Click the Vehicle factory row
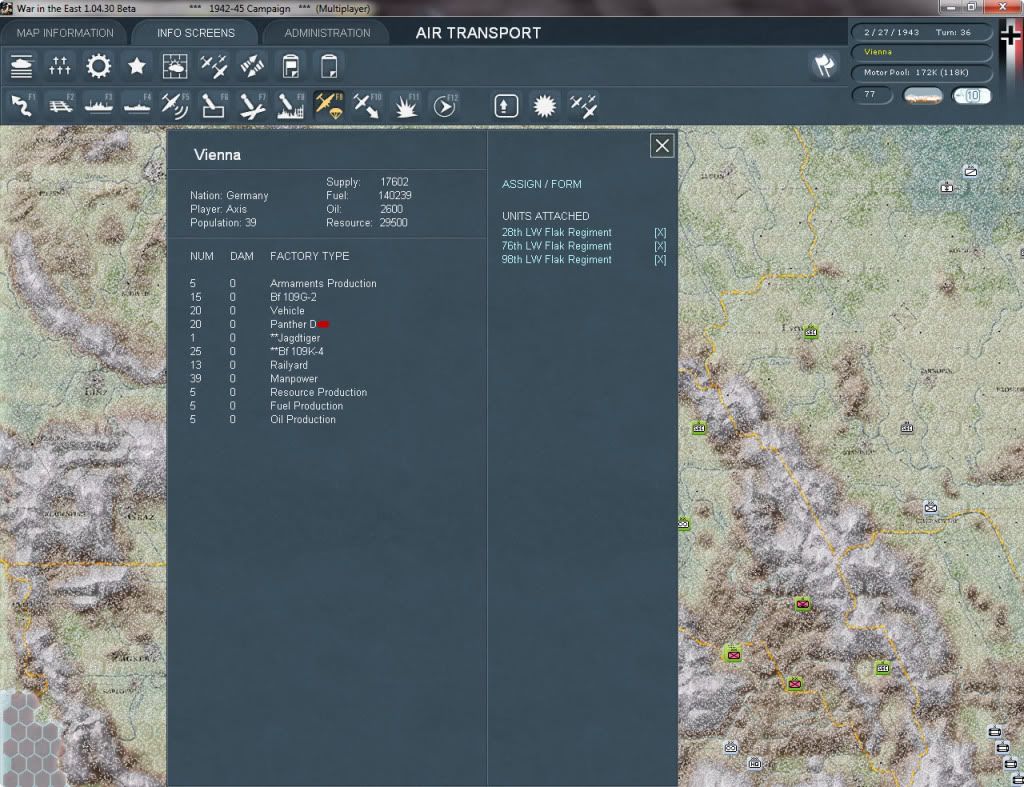Screen dimensions: 1024x787 point(248,311)
